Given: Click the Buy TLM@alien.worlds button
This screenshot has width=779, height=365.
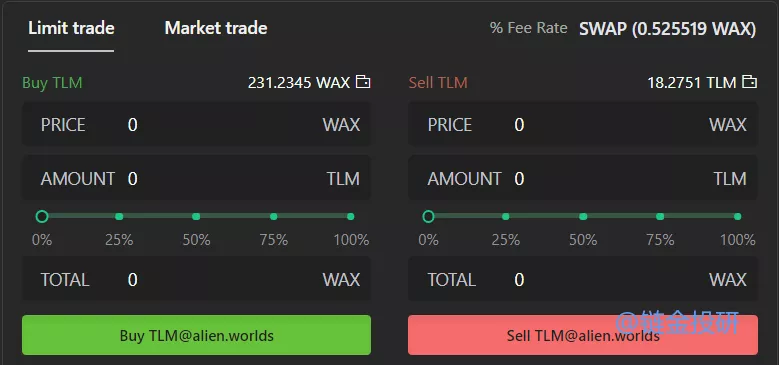Looking at the screenshot, I should click(x=197, y=335).
